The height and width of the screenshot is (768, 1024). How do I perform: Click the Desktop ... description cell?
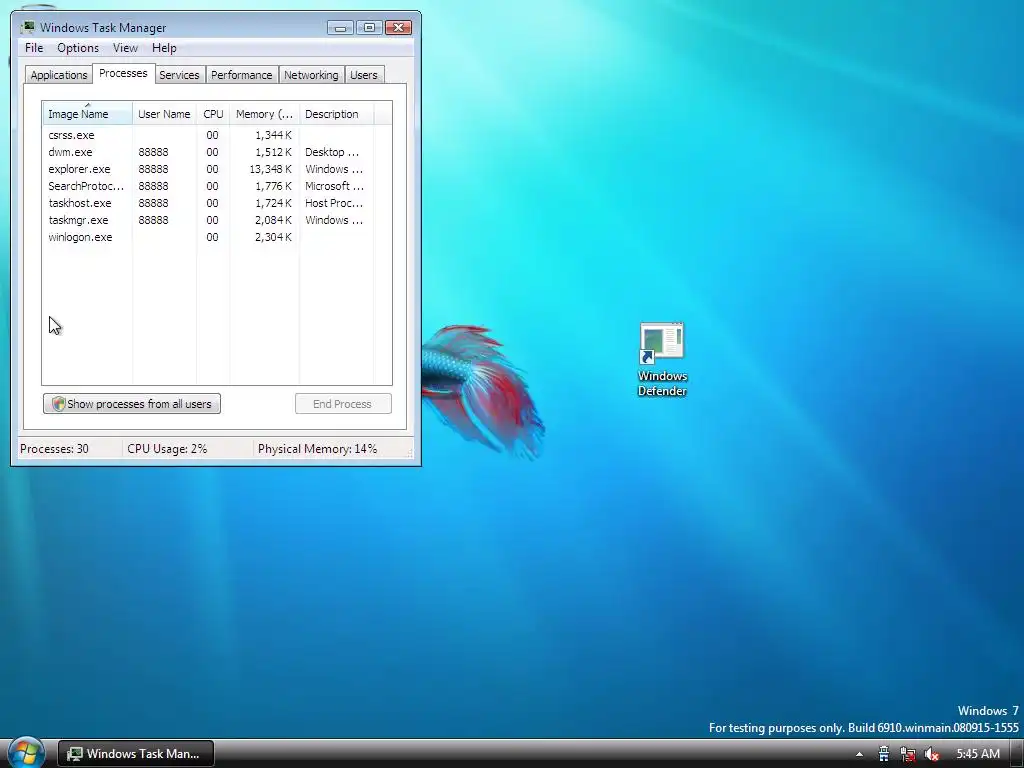coord(332,152)
